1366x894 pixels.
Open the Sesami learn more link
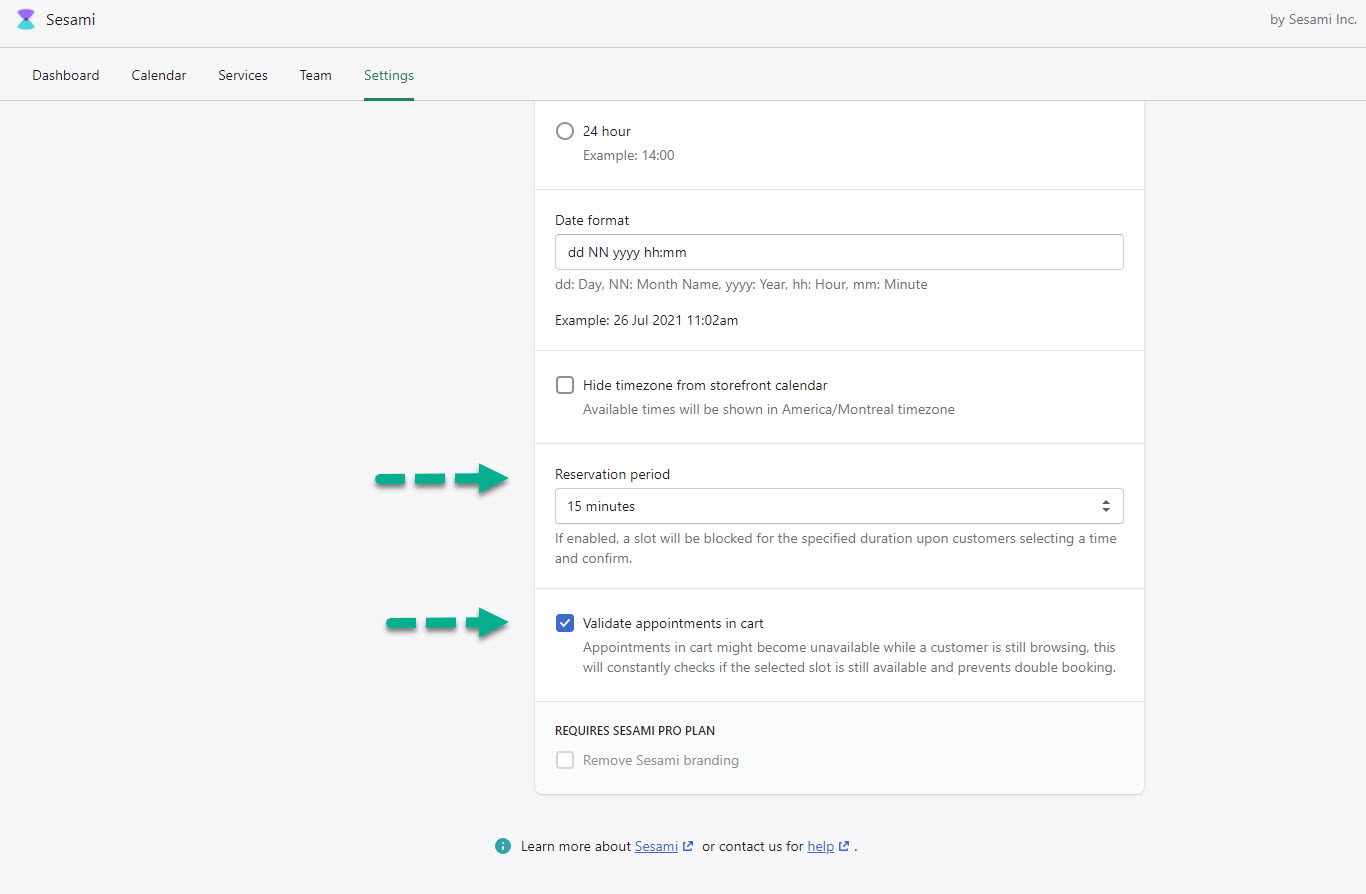point(656,846)
